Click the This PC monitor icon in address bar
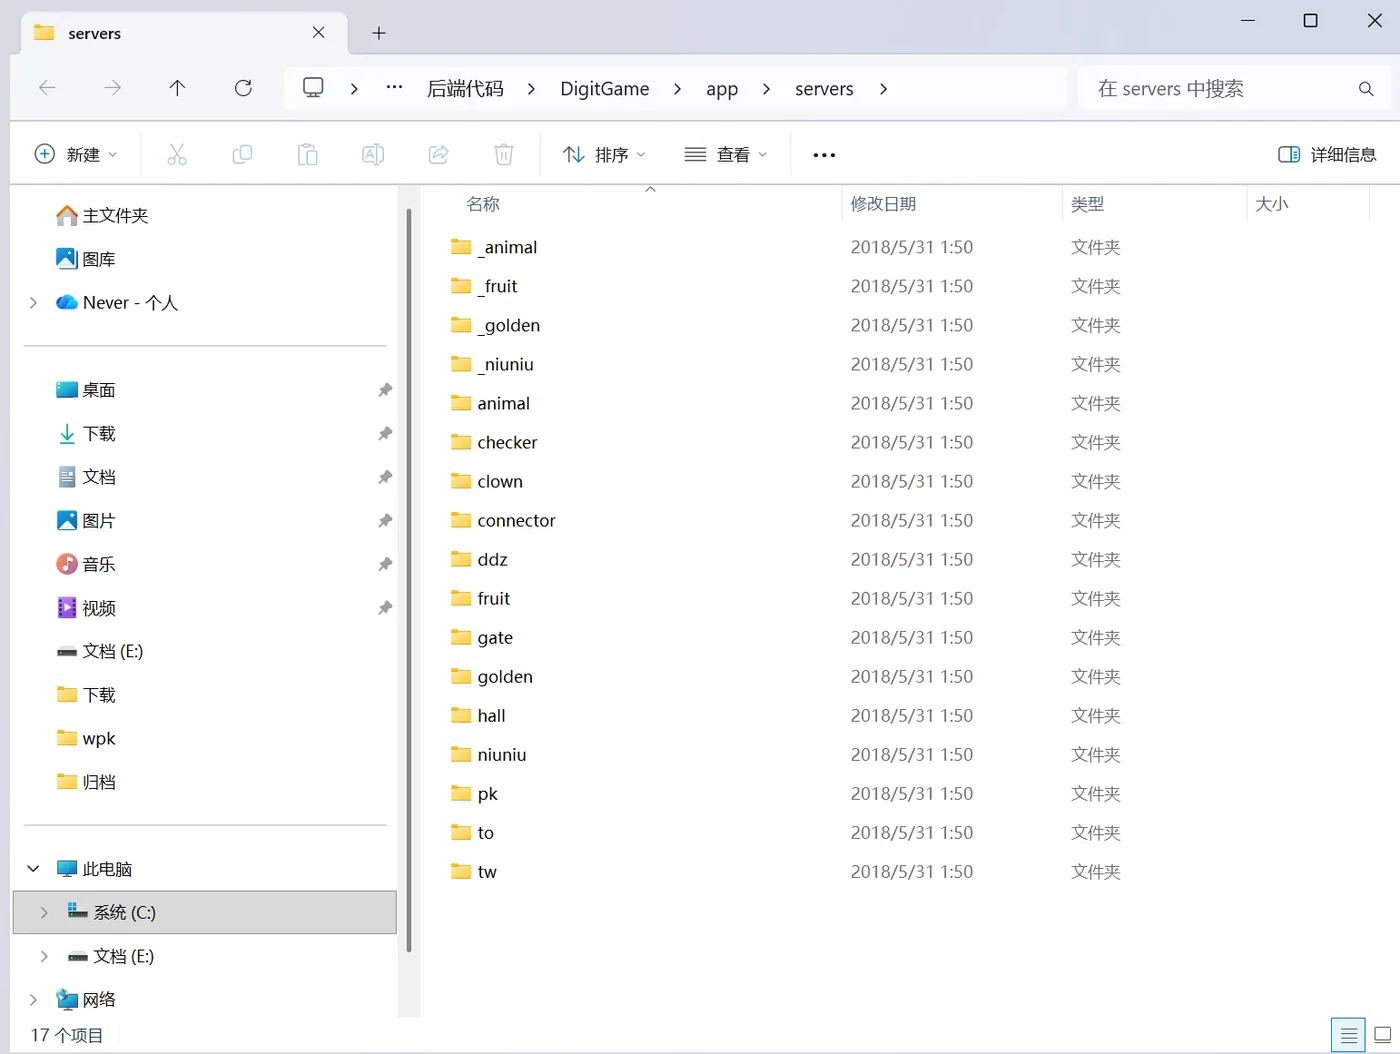Viewport: 1400px width, 1054px height. [313, 88]
